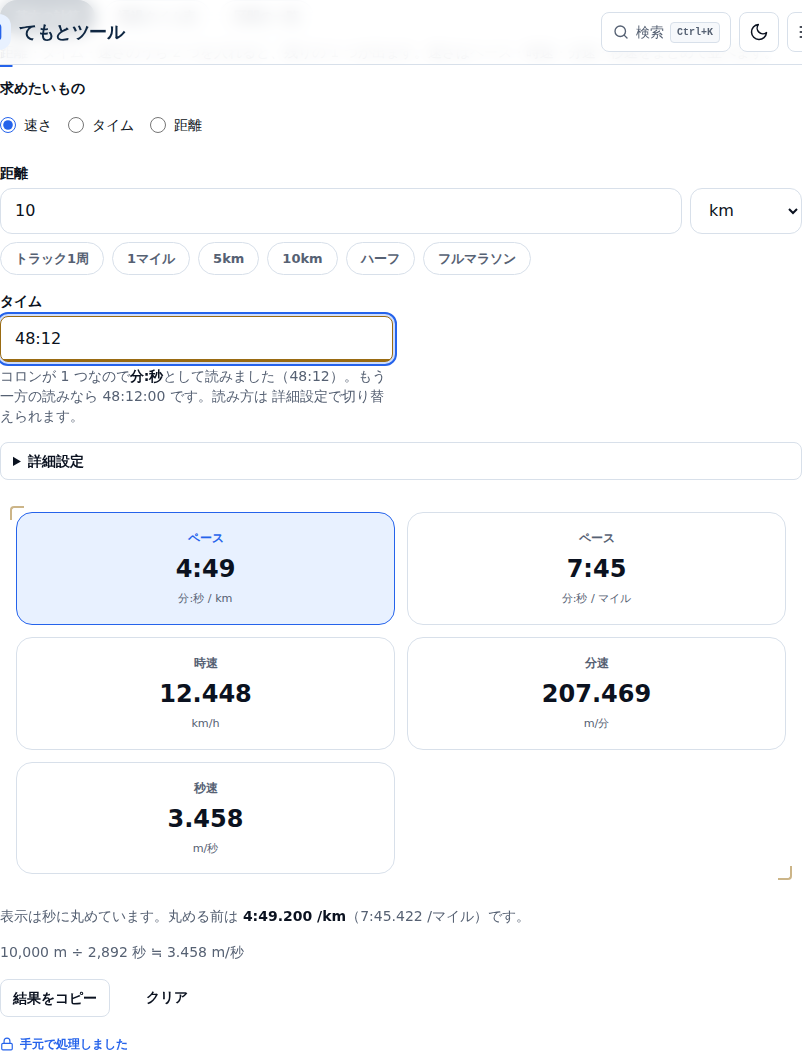Choose the 1マイル preset
802x1058 pixels.
click(151, 258)
